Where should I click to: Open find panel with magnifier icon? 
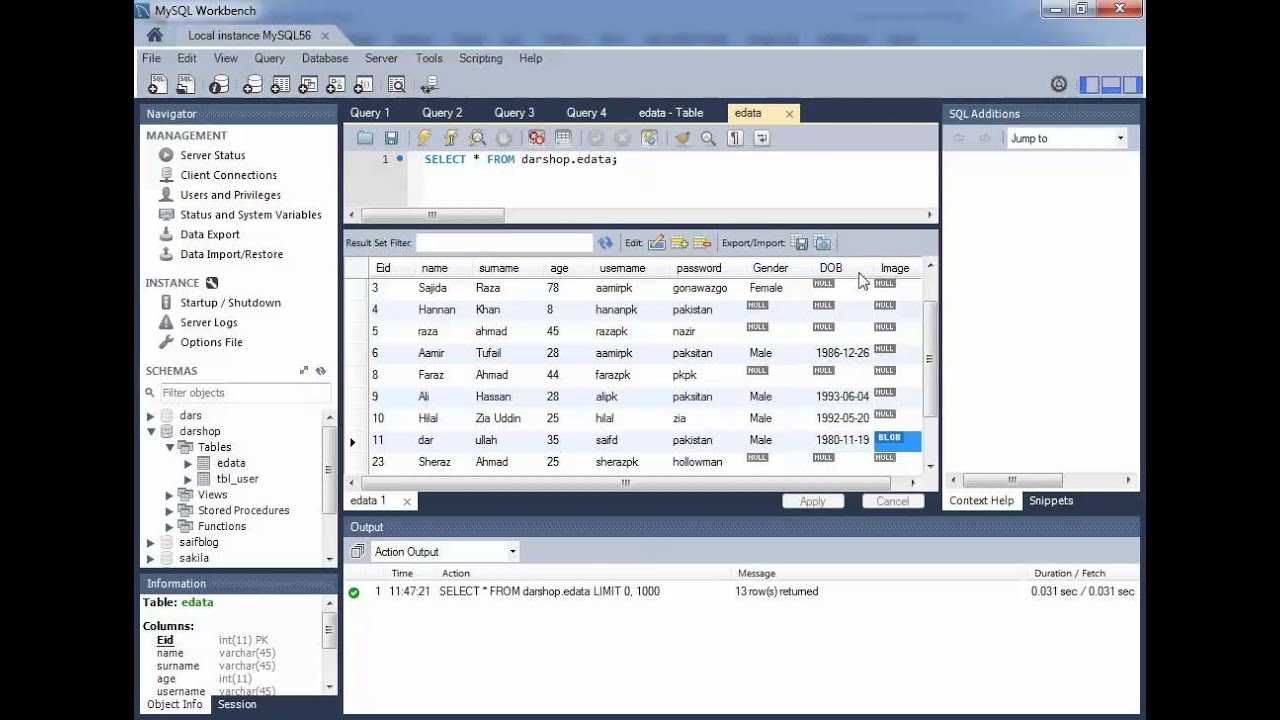pyautogui.click(x=708, y=138)
